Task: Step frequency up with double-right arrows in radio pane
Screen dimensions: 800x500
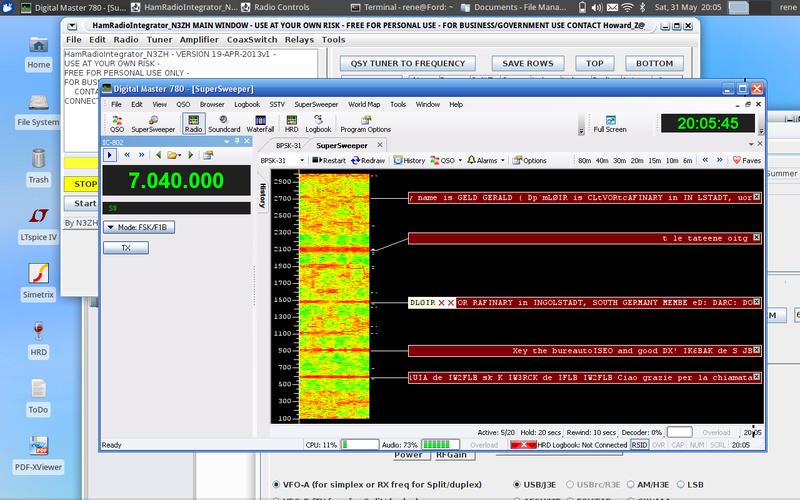Action: click(x=141, y=155)
